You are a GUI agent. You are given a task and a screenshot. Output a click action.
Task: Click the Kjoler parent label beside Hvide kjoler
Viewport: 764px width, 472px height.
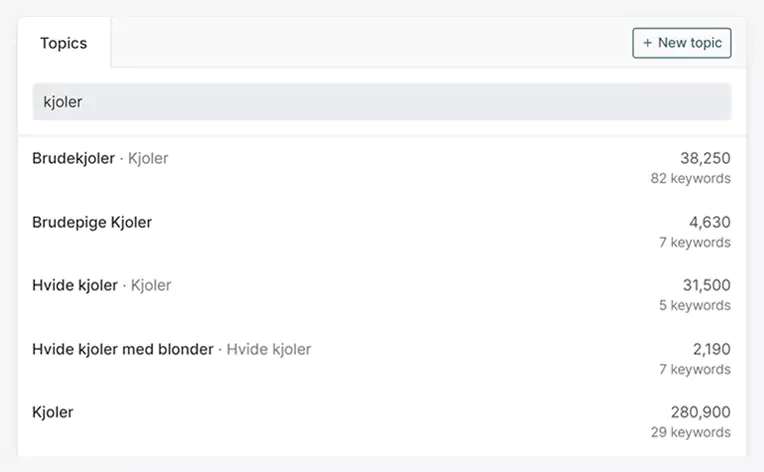(x=151, y=285)
